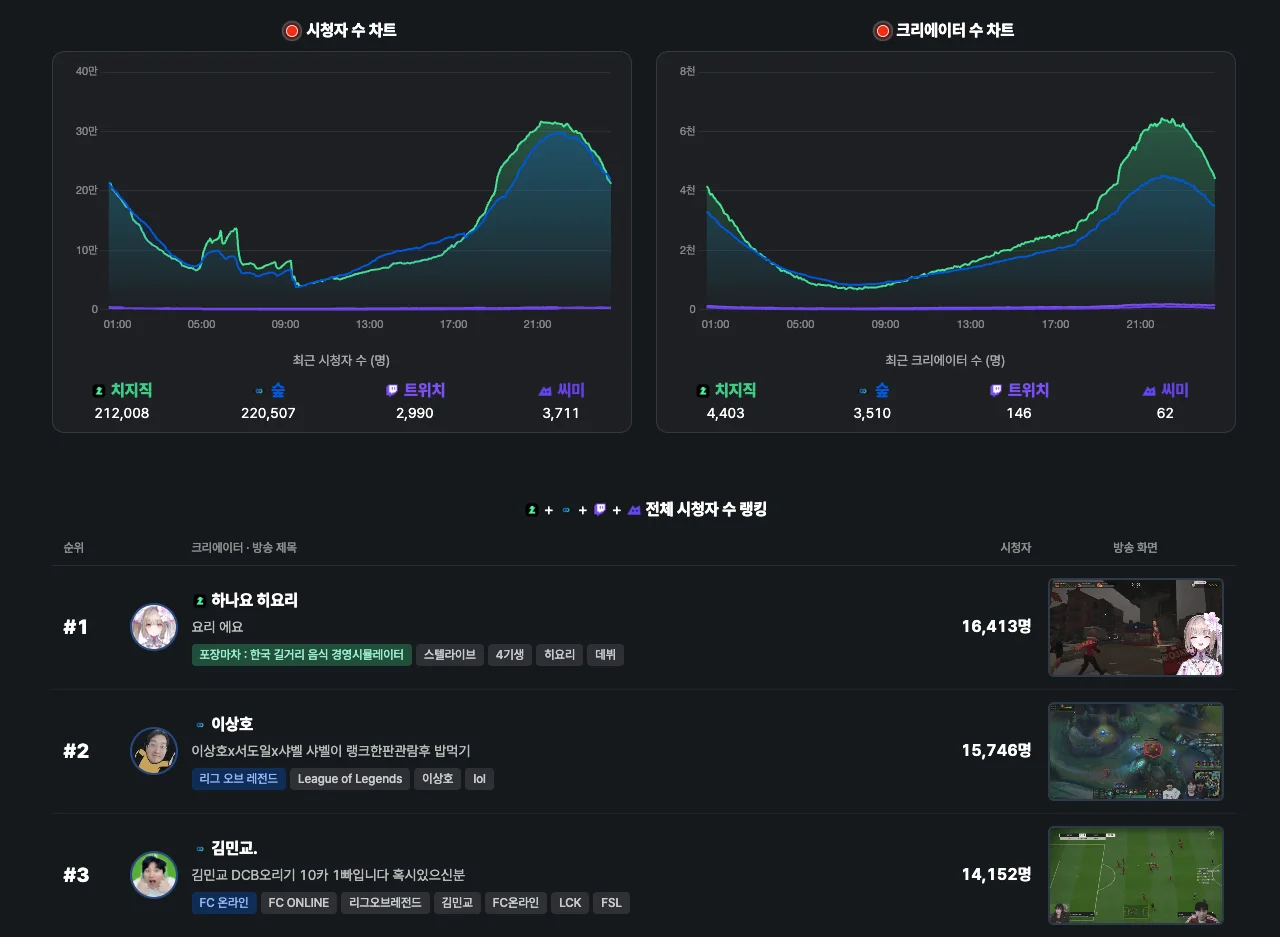1280x937 pixels.
Task: Click the red live indicator beside 시청자 수 차트
Action: [292, 31]
